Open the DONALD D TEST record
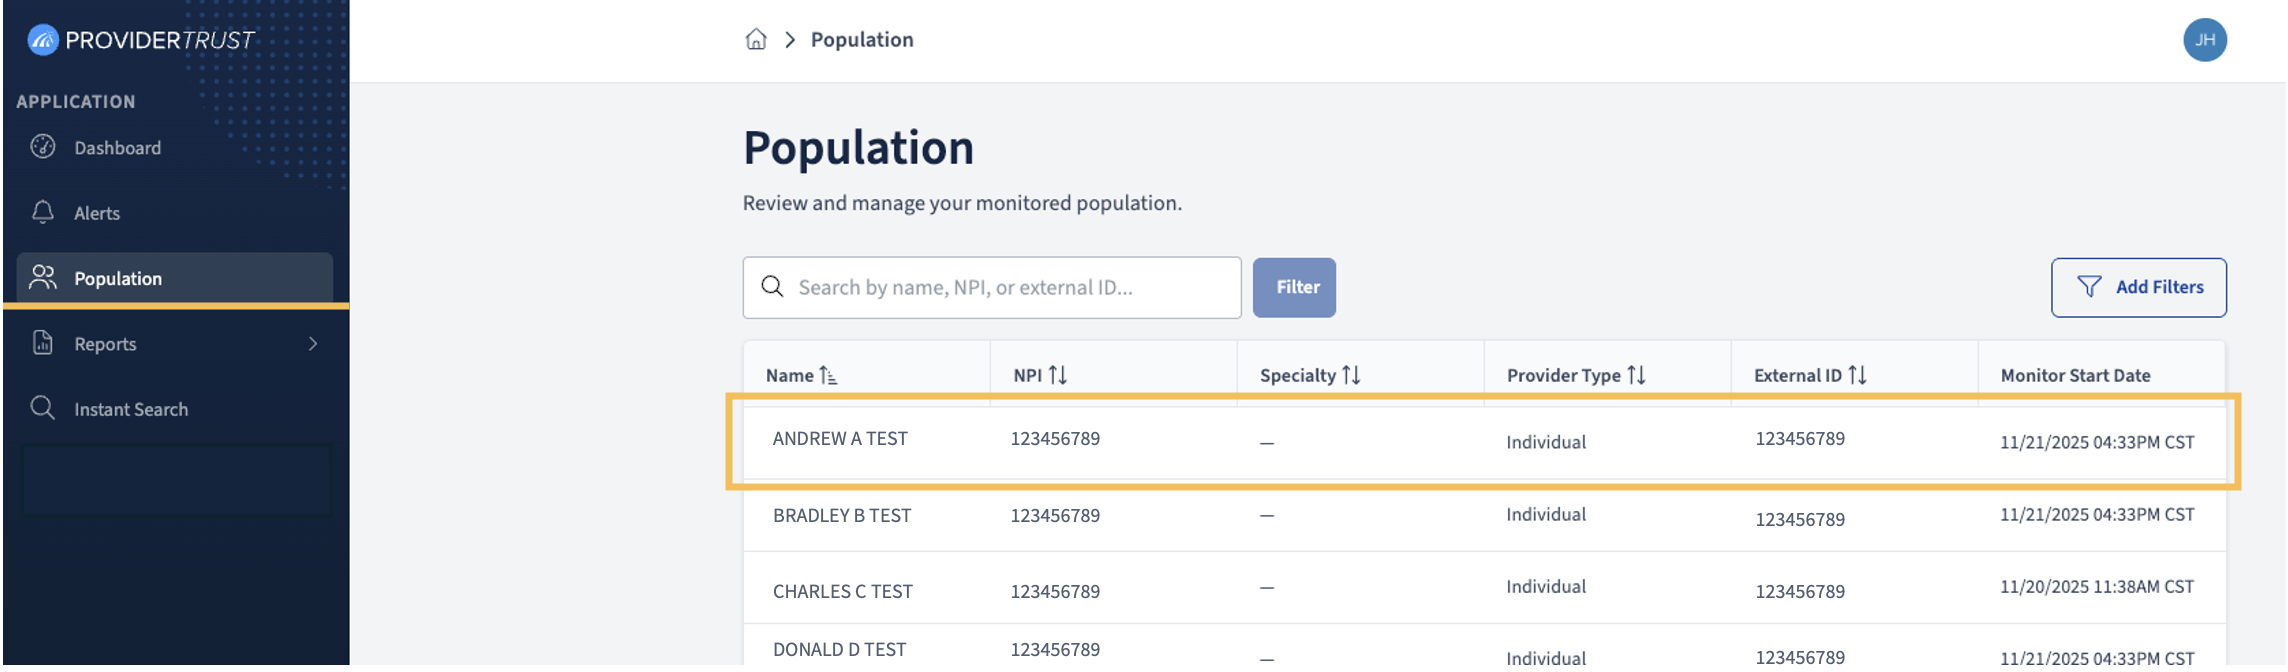2288x672 pixels. (840, 650)
